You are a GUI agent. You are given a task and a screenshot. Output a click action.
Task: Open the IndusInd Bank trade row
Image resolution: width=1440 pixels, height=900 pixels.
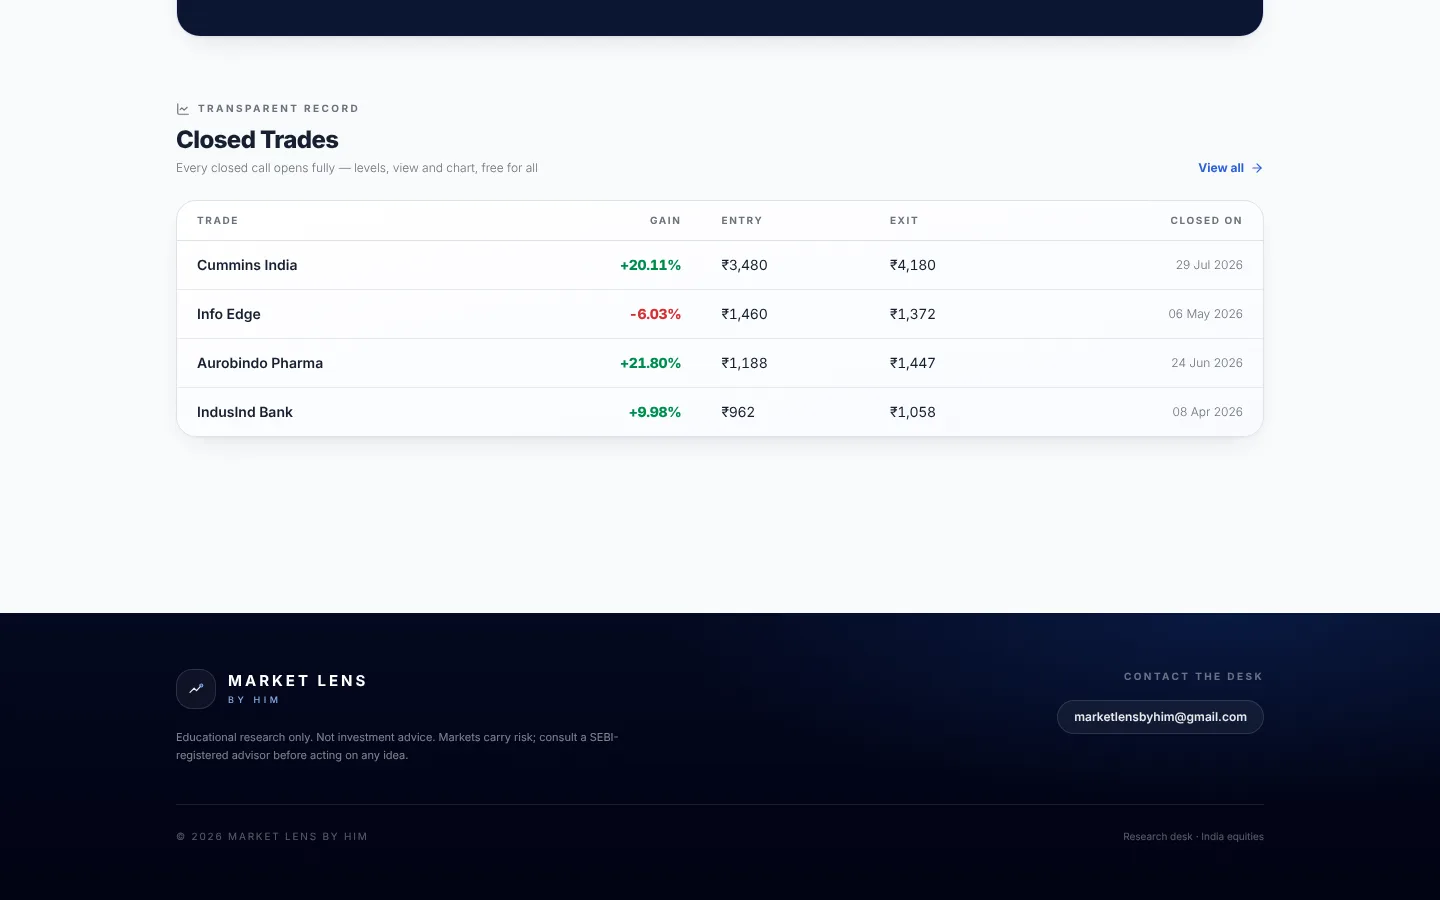pyautogui.click(x=720, y=412)
